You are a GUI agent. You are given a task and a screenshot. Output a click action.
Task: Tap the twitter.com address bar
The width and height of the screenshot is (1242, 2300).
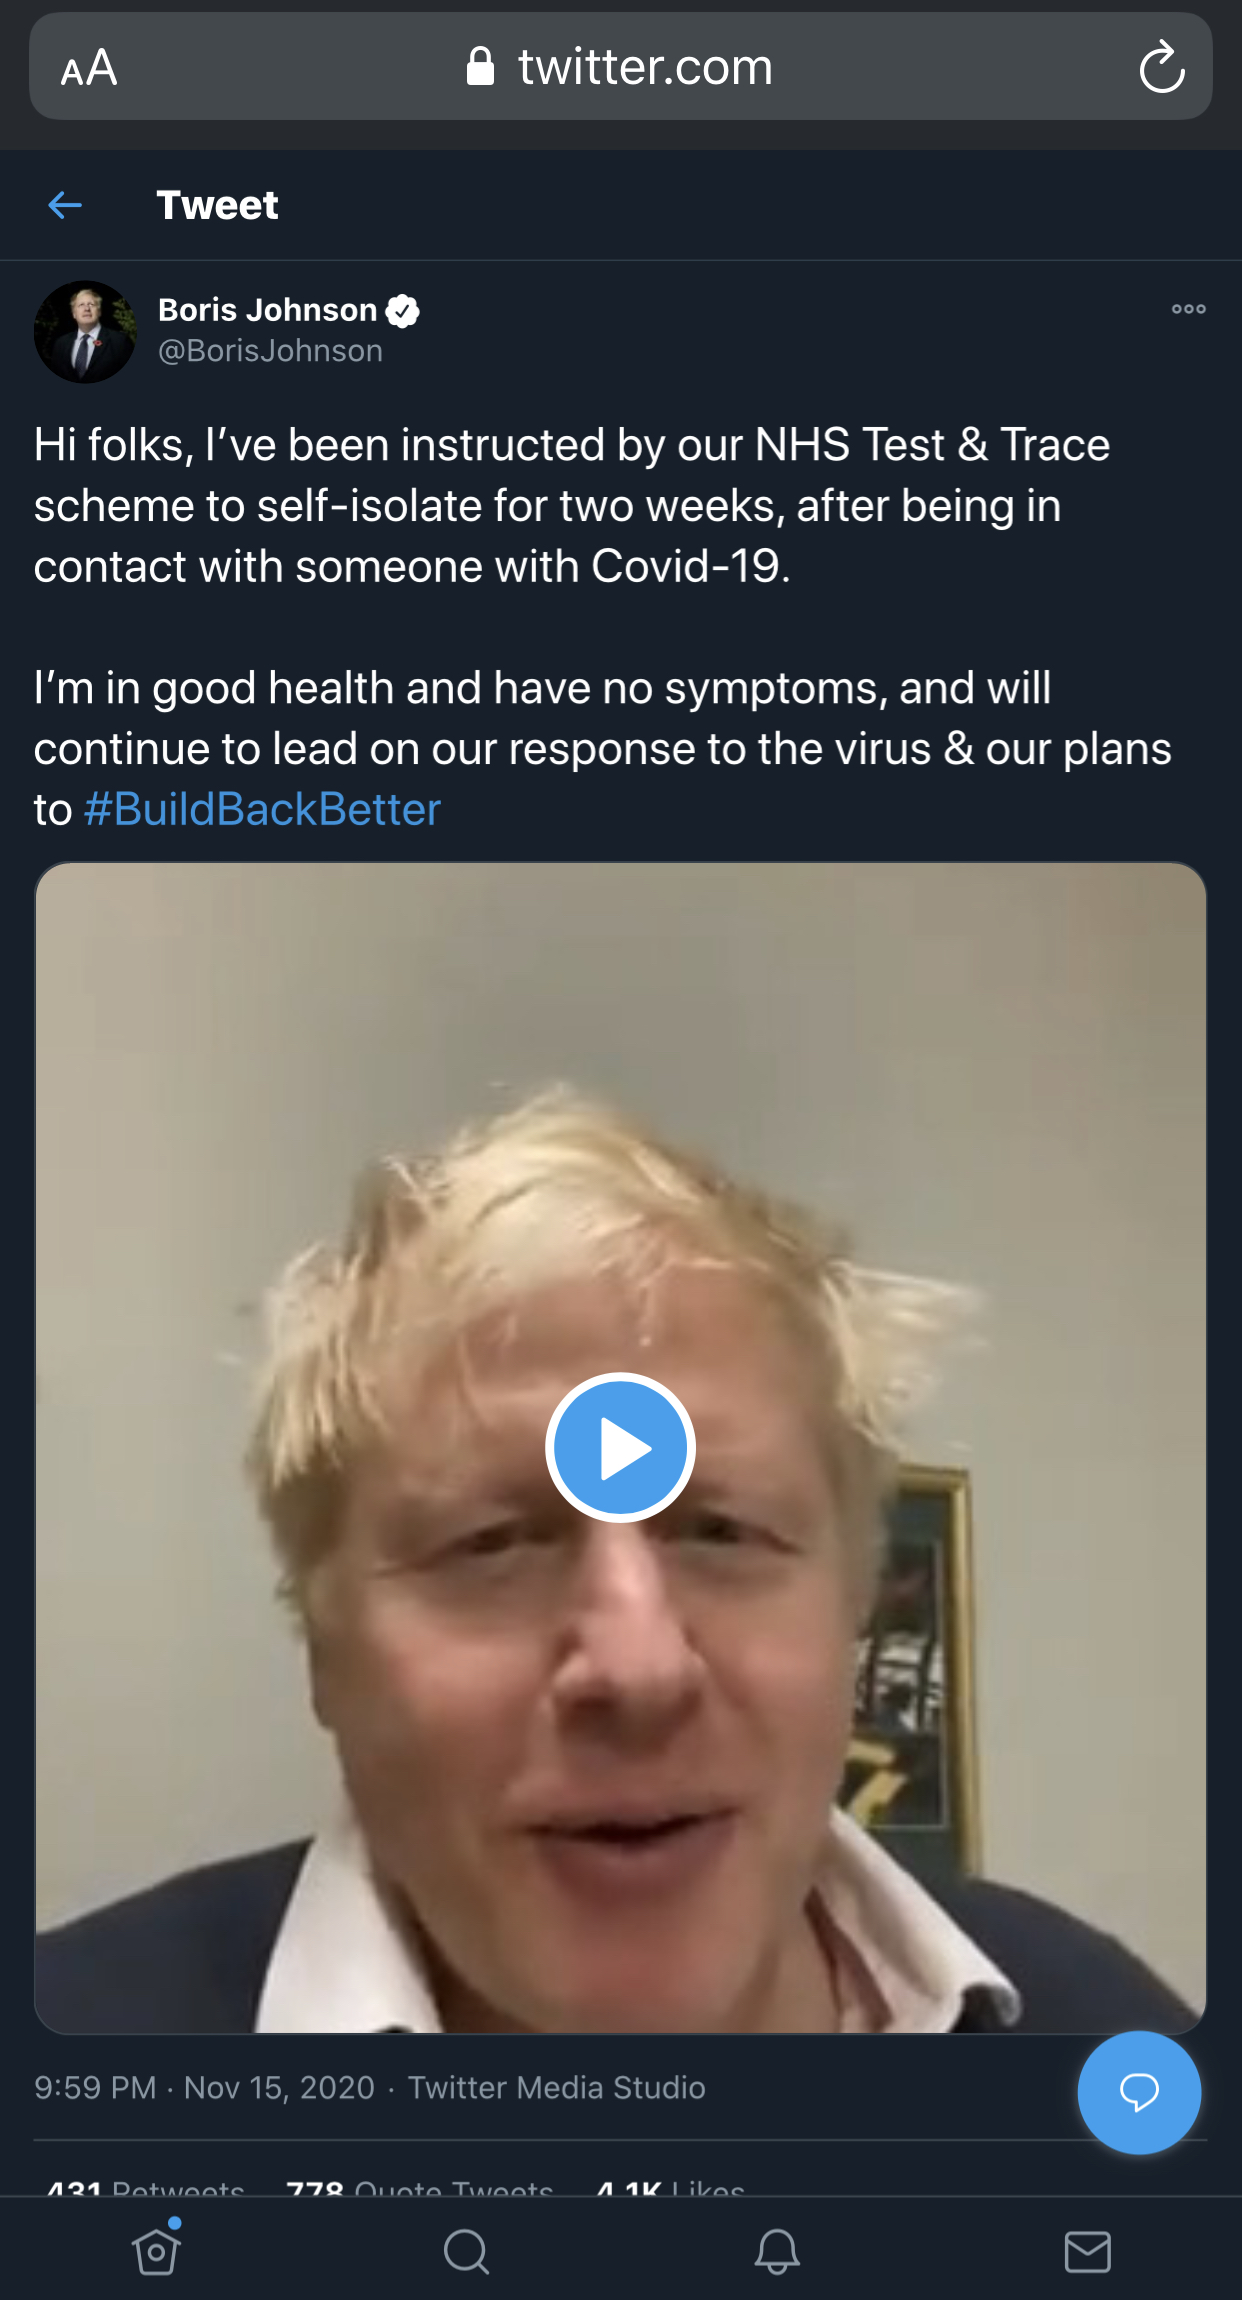pyautogui.click(x=644, y=68)
